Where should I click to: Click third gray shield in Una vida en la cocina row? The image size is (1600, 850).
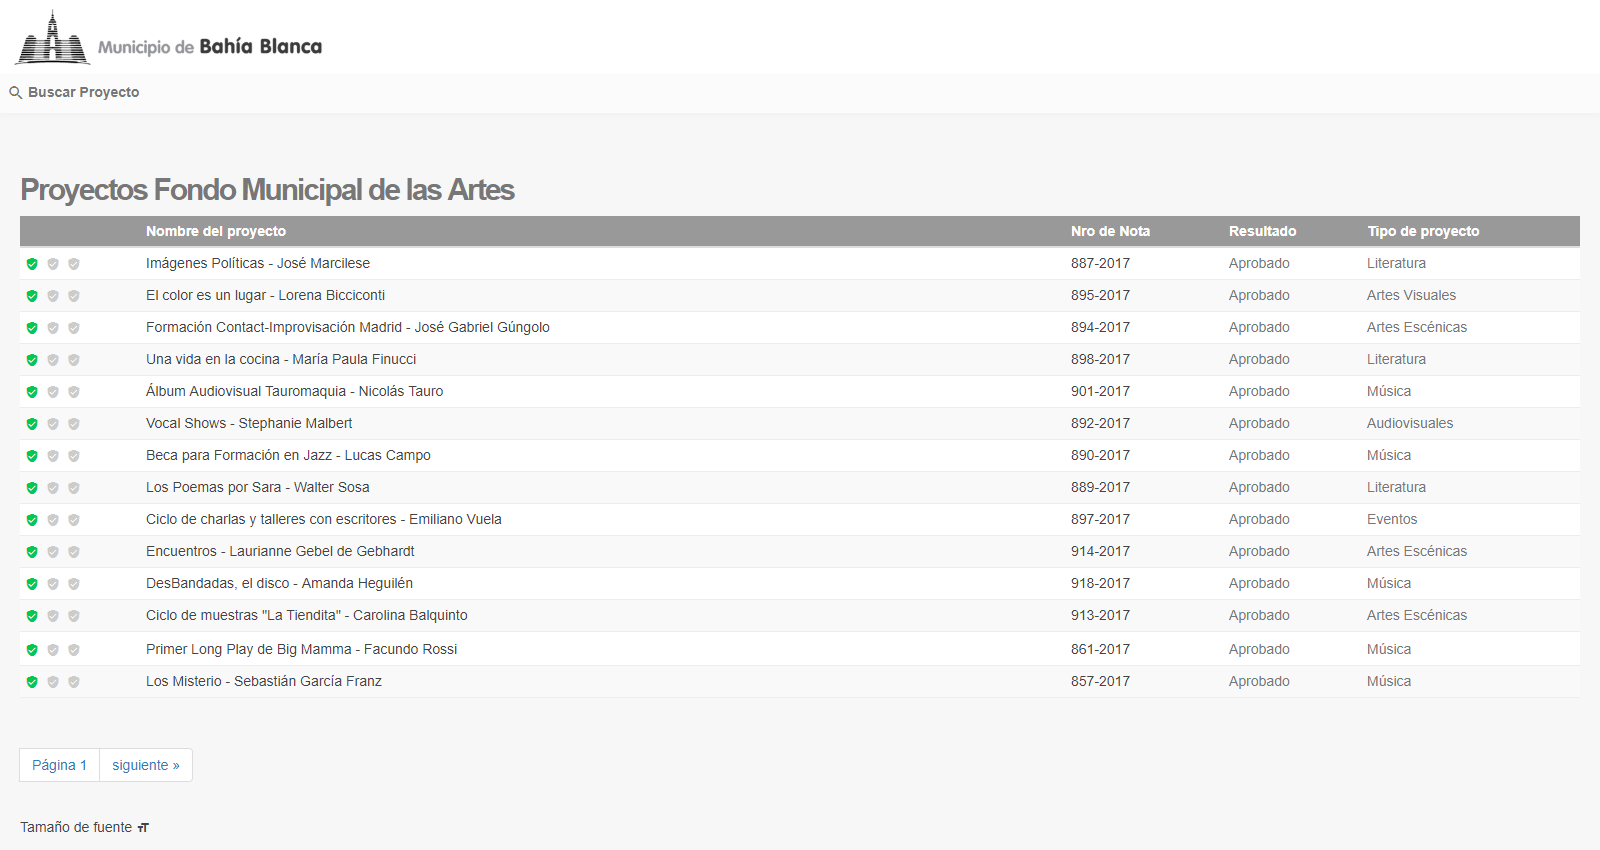[74, 360]
